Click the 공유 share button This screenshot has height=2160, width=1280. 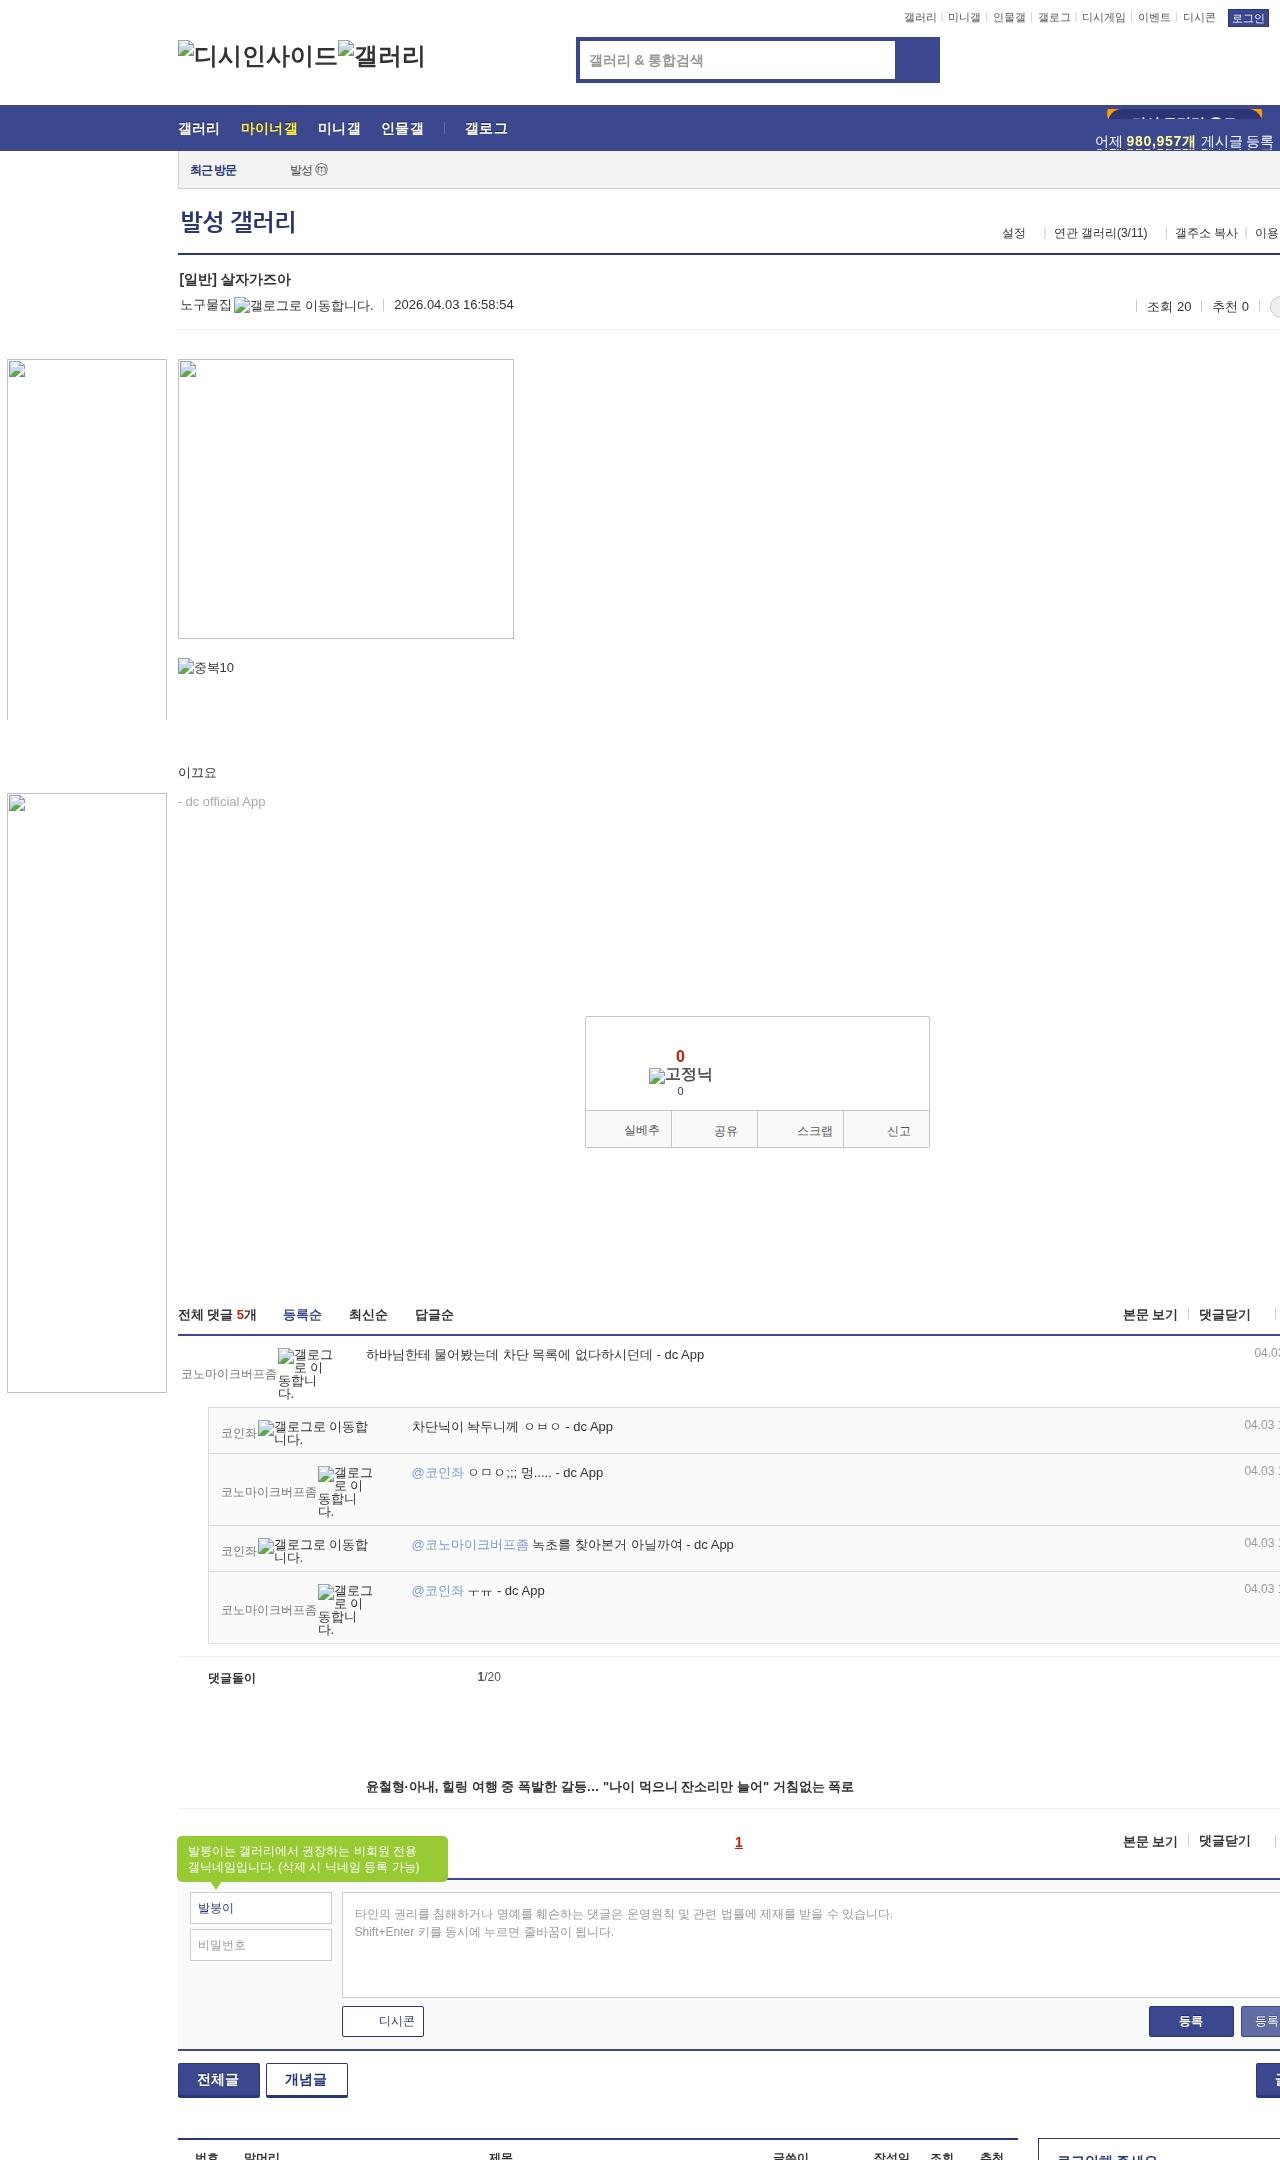(x=715, y=1130)
